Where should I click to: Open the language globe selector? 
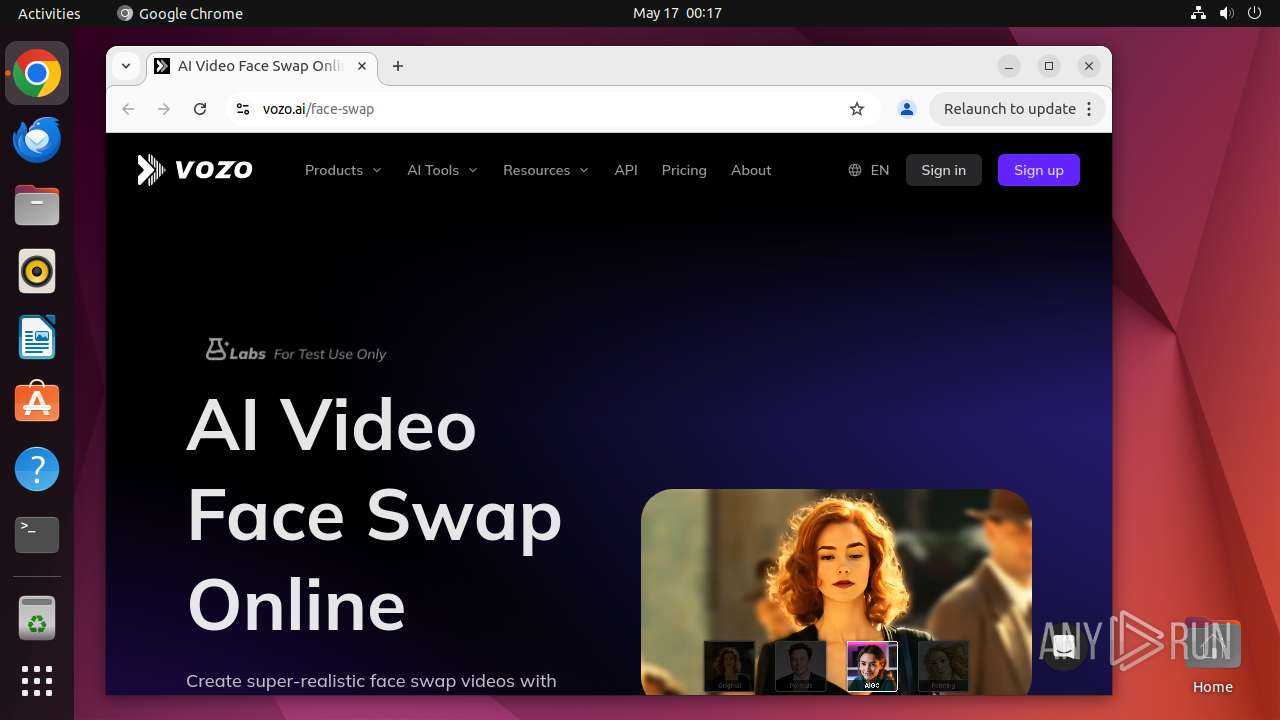(x=868, y=170)
